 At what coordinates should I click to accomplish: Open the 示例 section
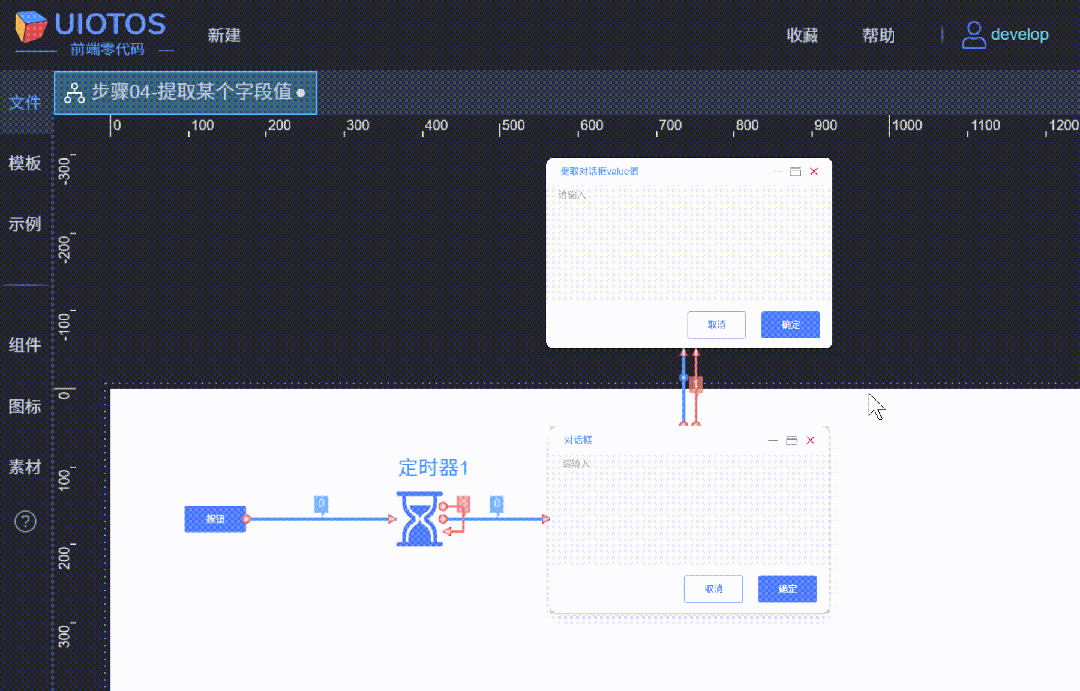(25, 223)
